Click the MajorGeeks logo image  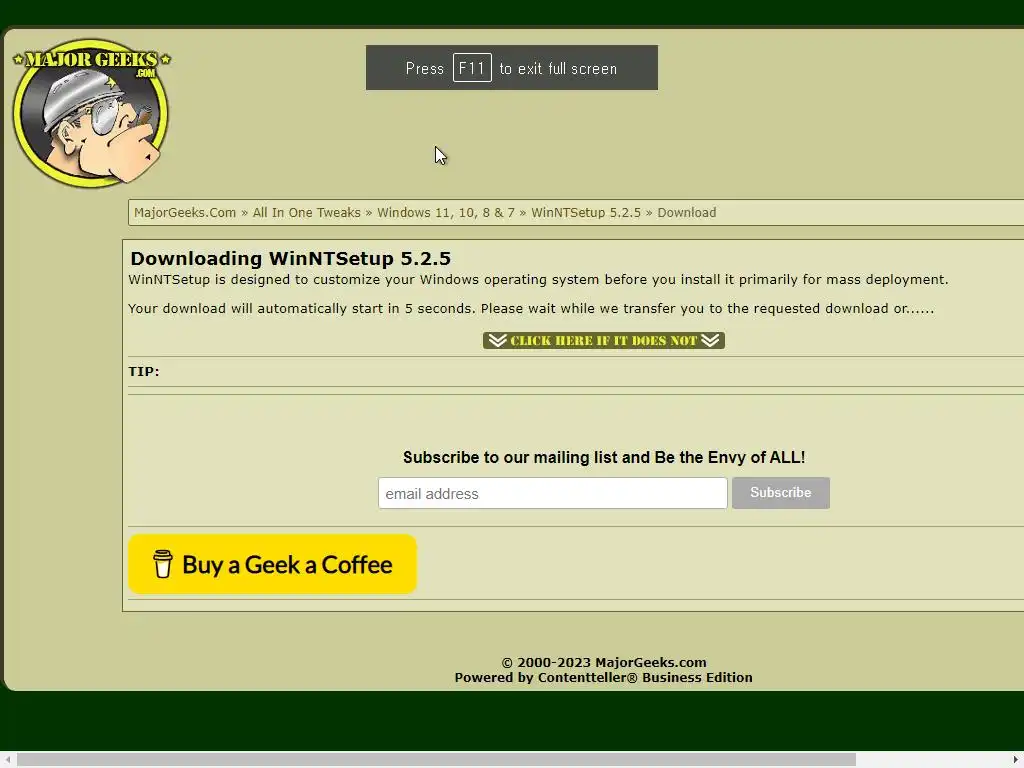tap(91, 112)
